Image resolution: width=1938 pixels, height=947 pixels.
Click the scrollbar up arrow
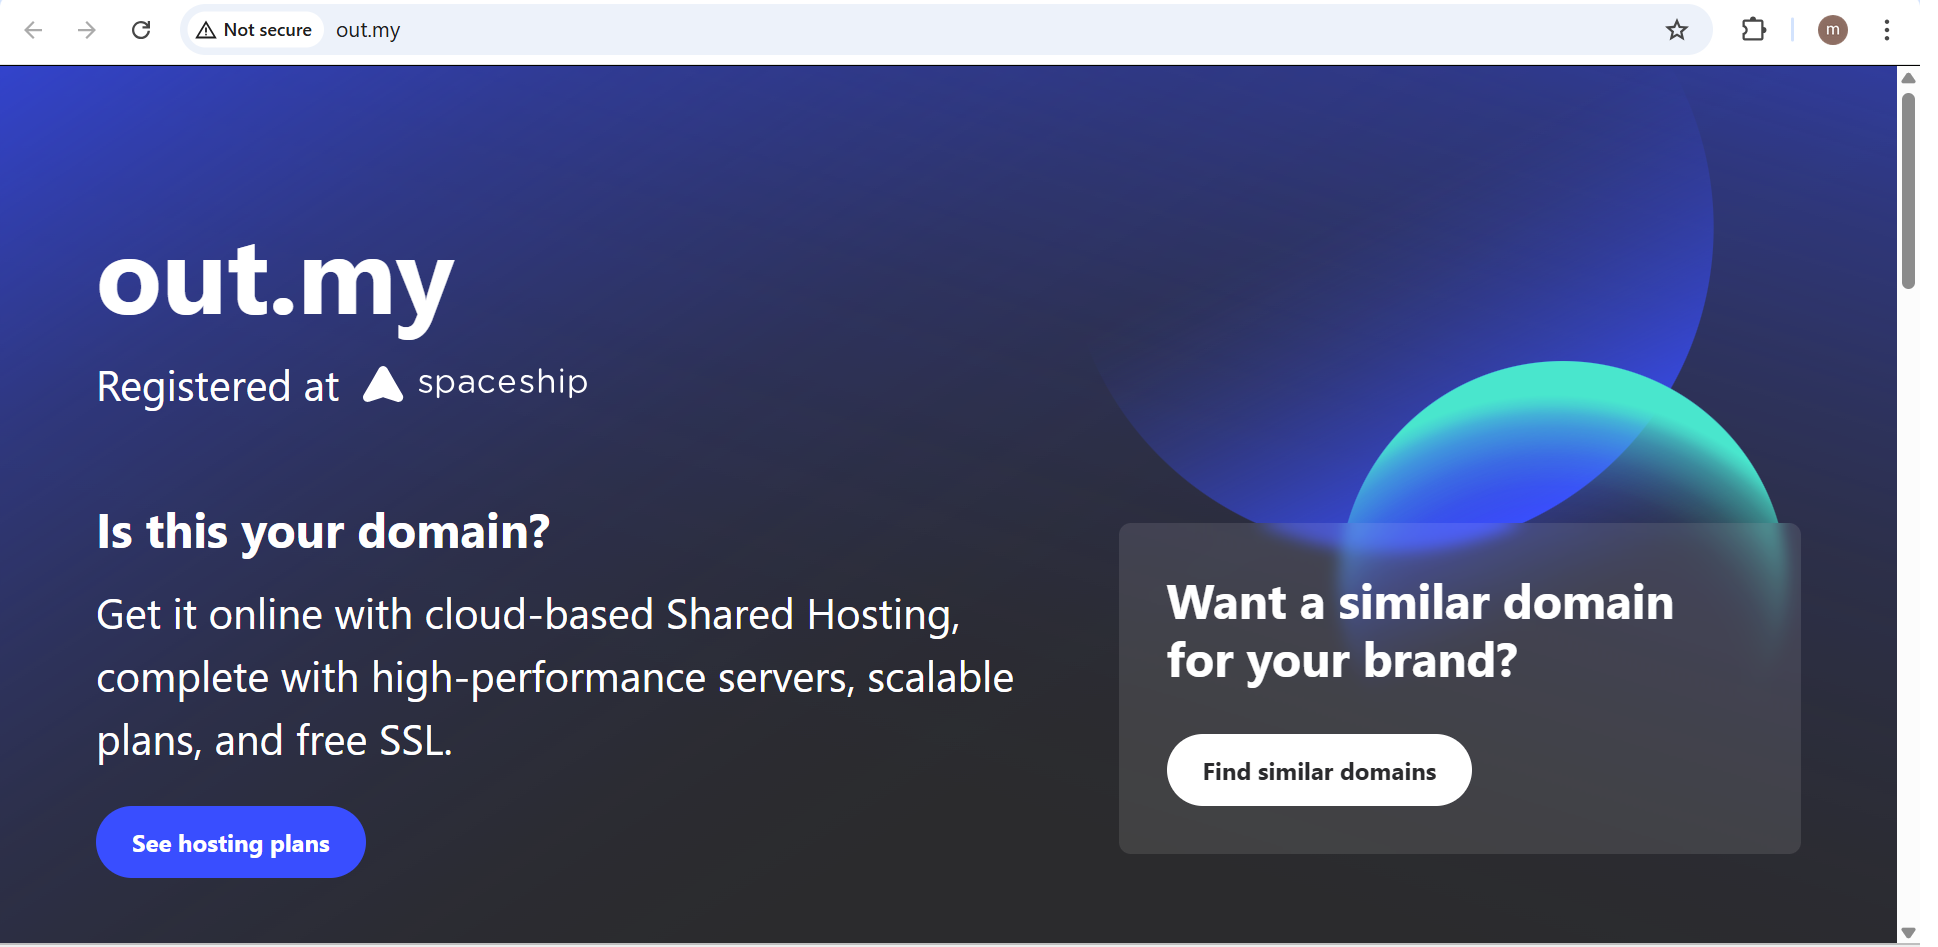pos(1908,78)
